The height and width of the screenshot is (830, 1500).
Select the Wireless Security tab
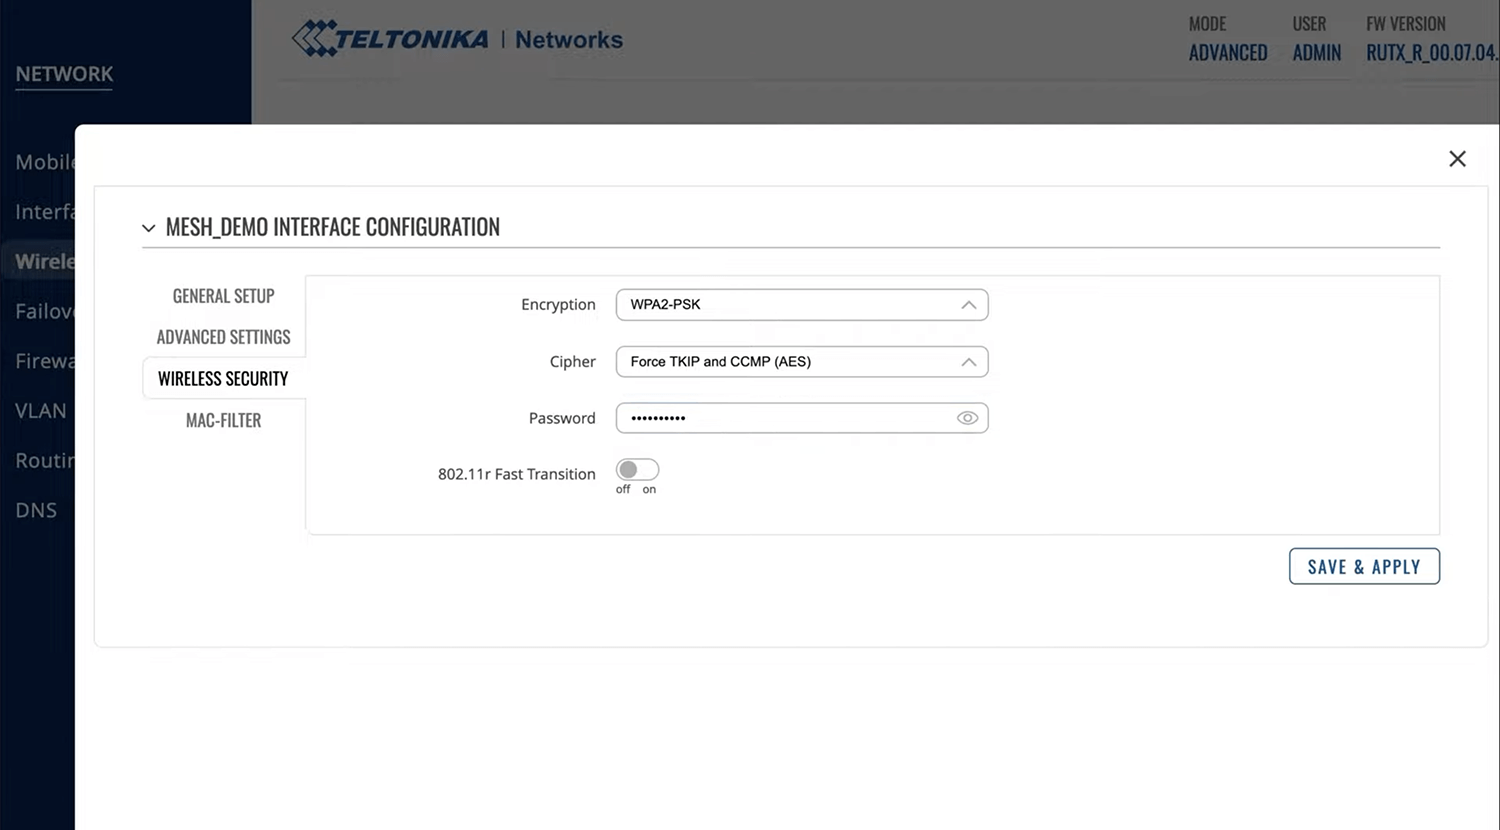coord(223,379)
